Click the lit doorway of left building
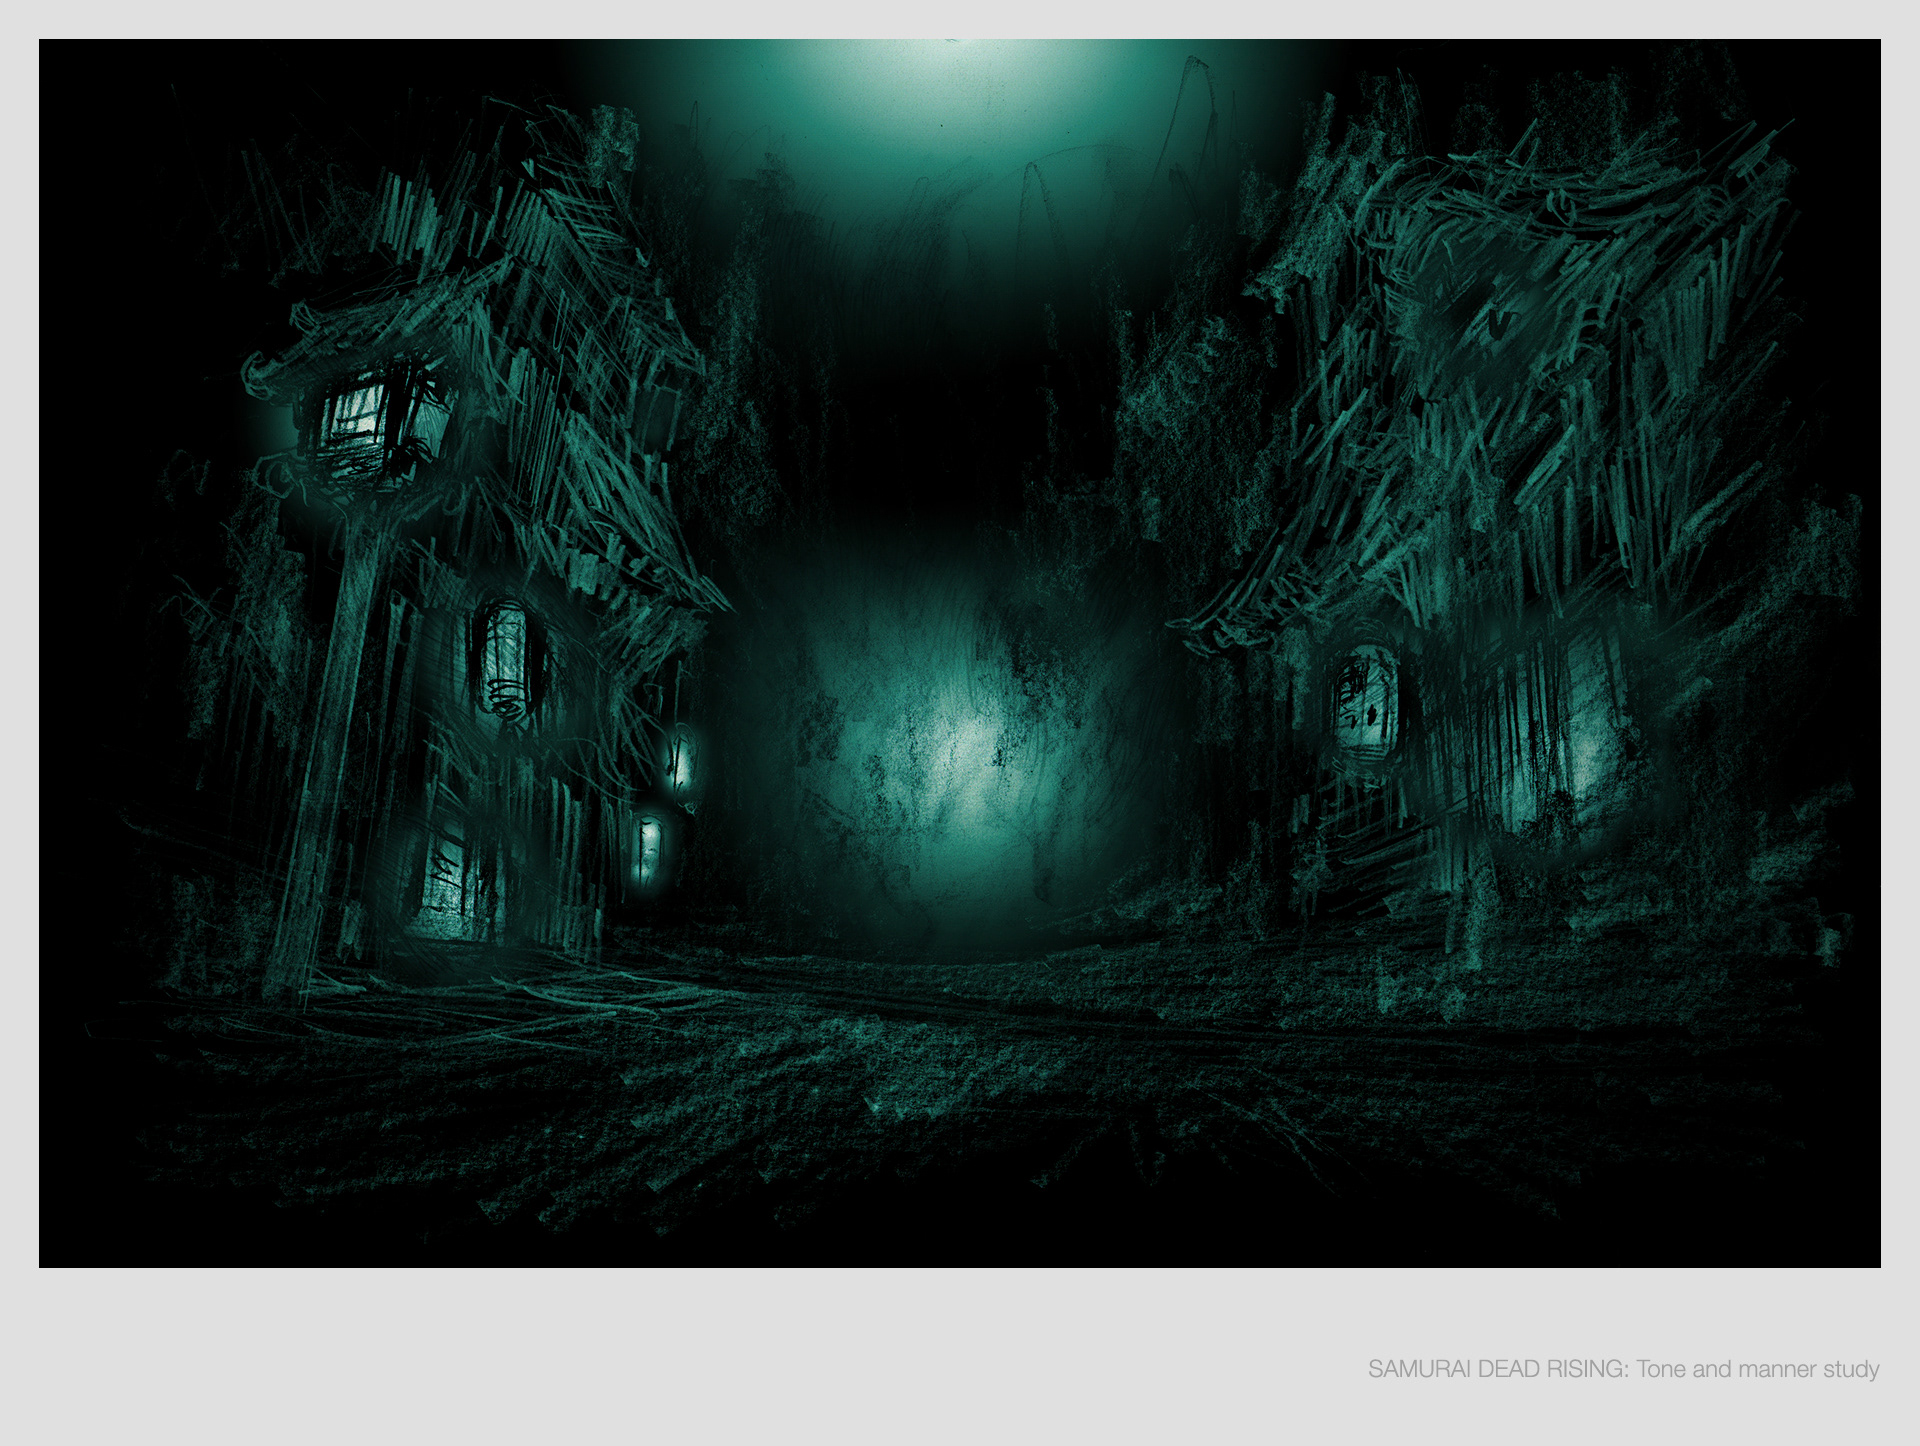The image size is (1920, 1446). tap(447, 882)
